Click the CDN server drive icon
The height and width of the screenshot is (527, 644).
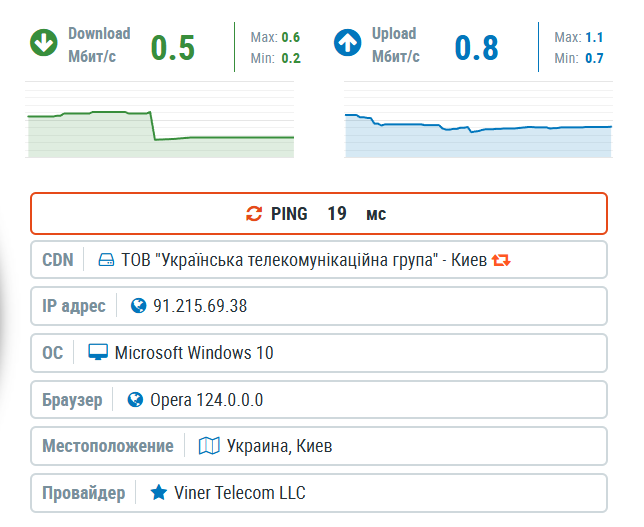[x=106, y=260]
